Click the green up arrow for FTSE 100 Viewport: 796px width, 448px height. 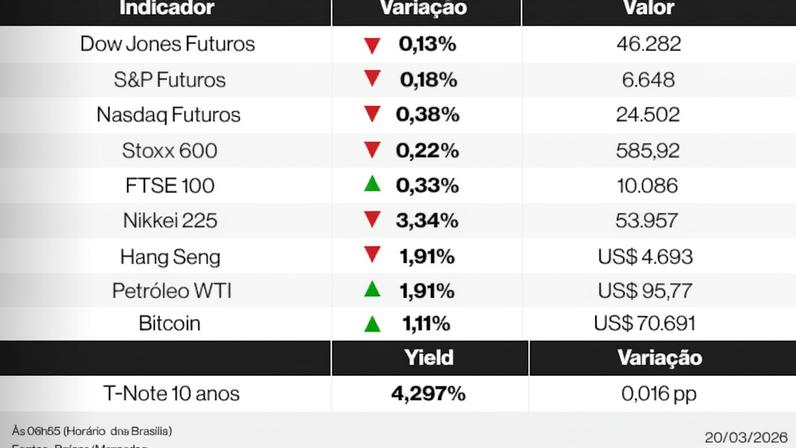point(372,184)
